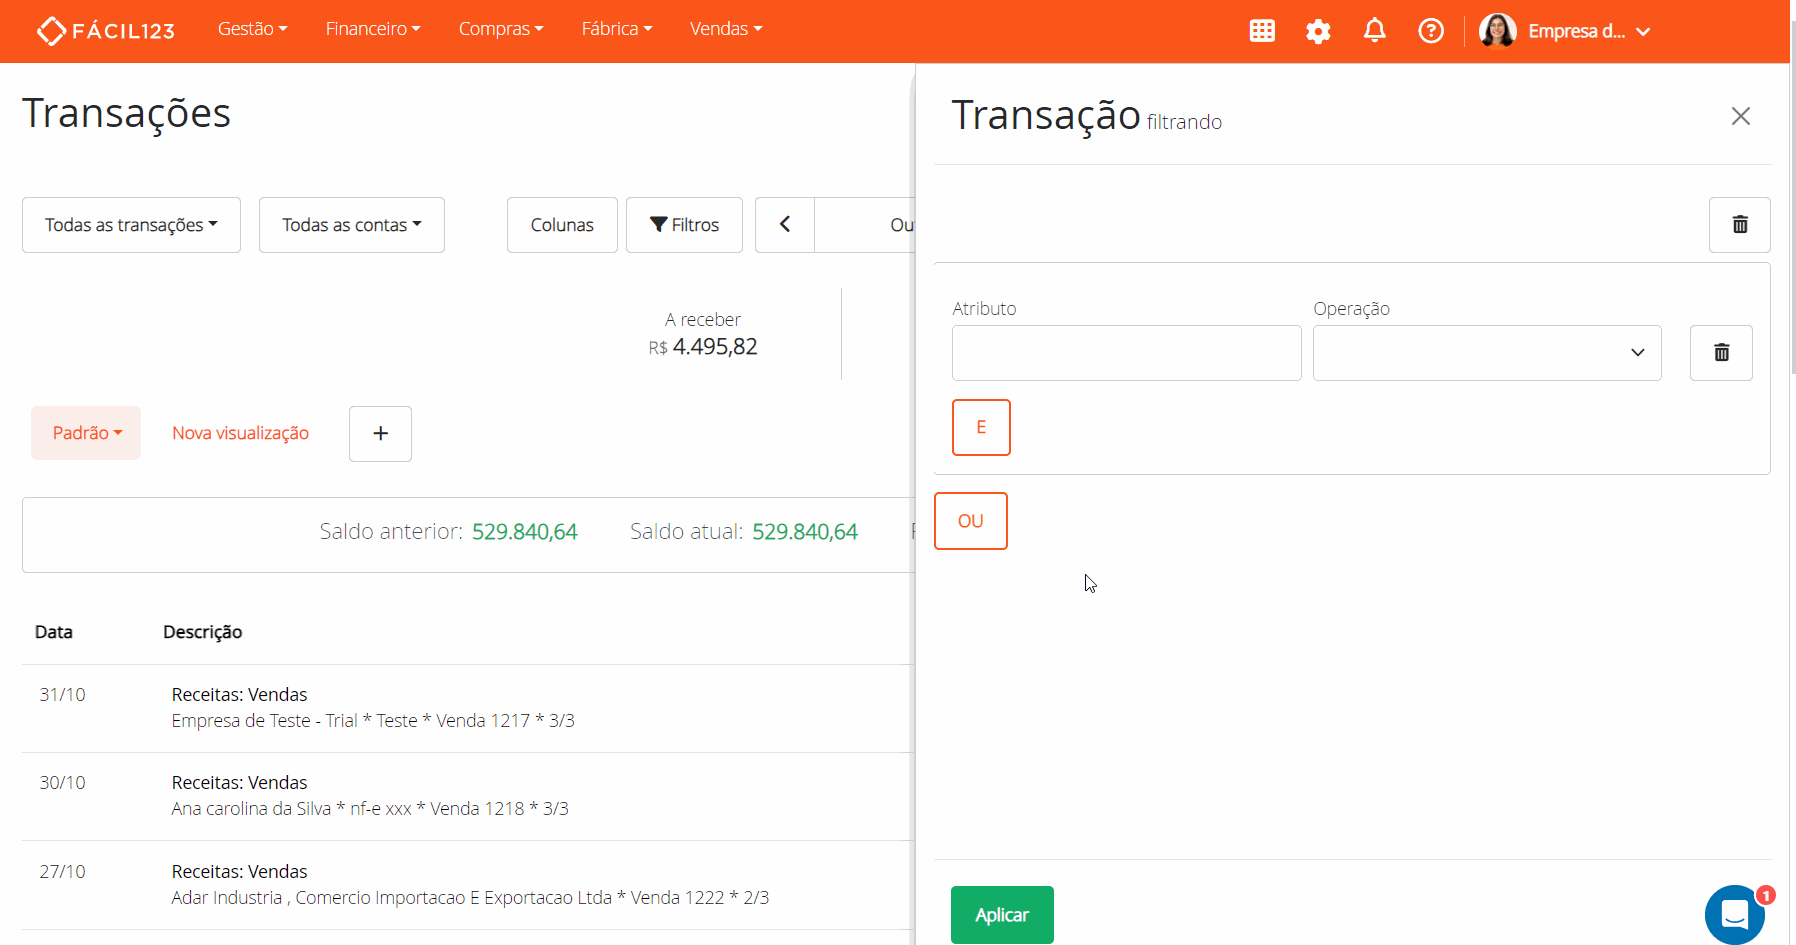This screenshot has height=945, width=1796.
Task: Click the Aplicar button
Action: pyautogui.click(x=1002, y=914)
